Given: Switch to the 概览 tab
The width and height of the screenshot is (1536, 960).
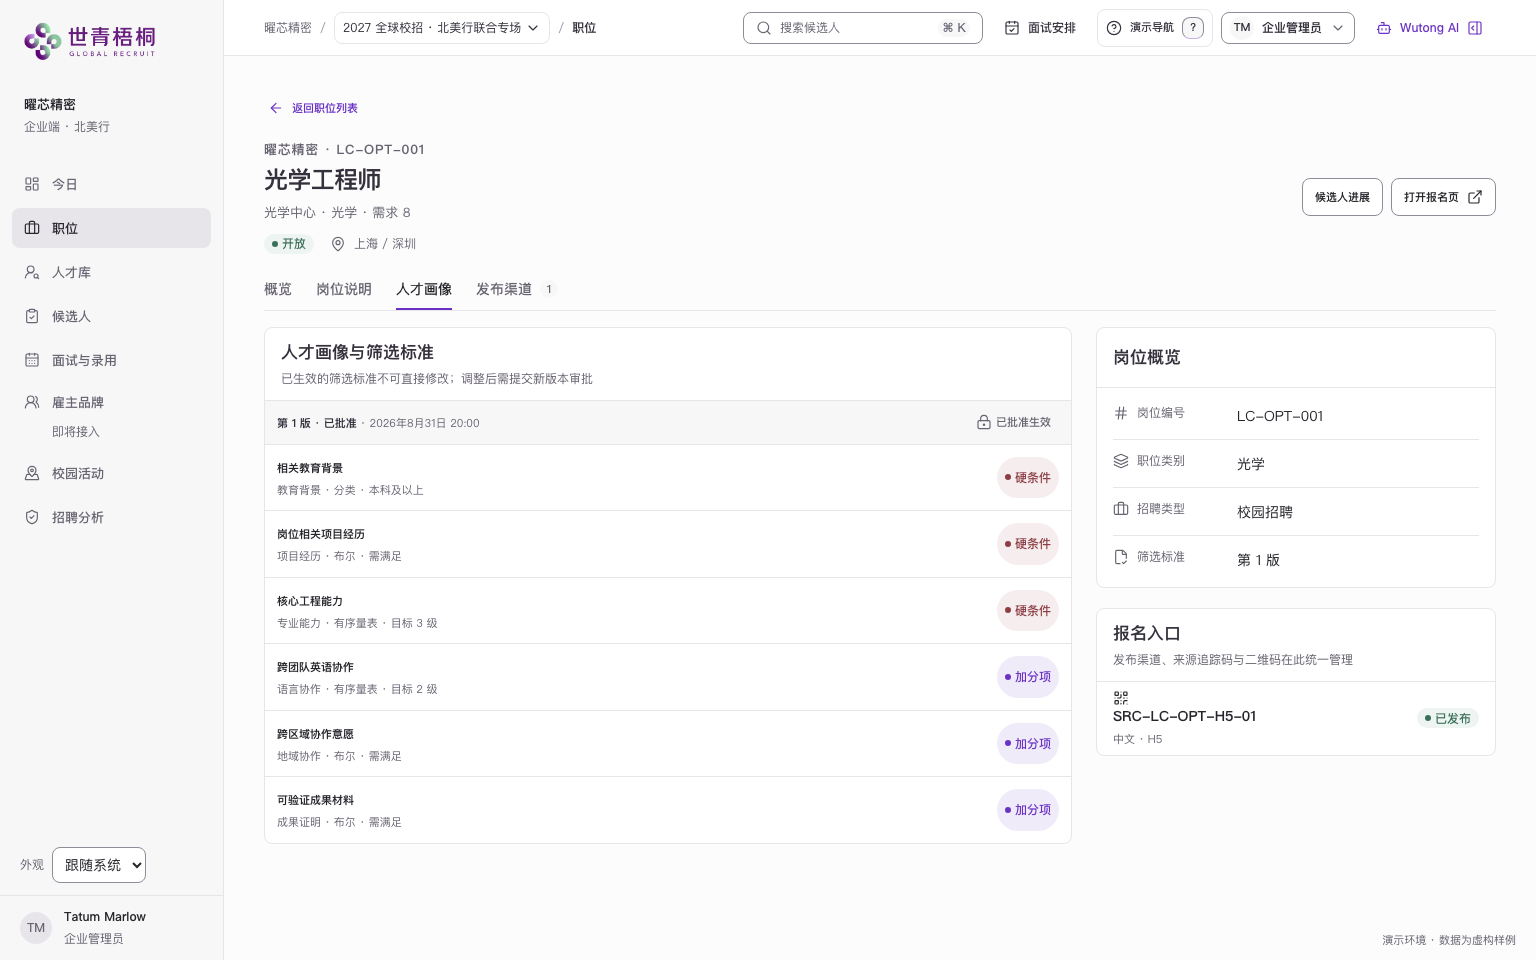Looking at the screenshot, I should click(x=278, y=289).
